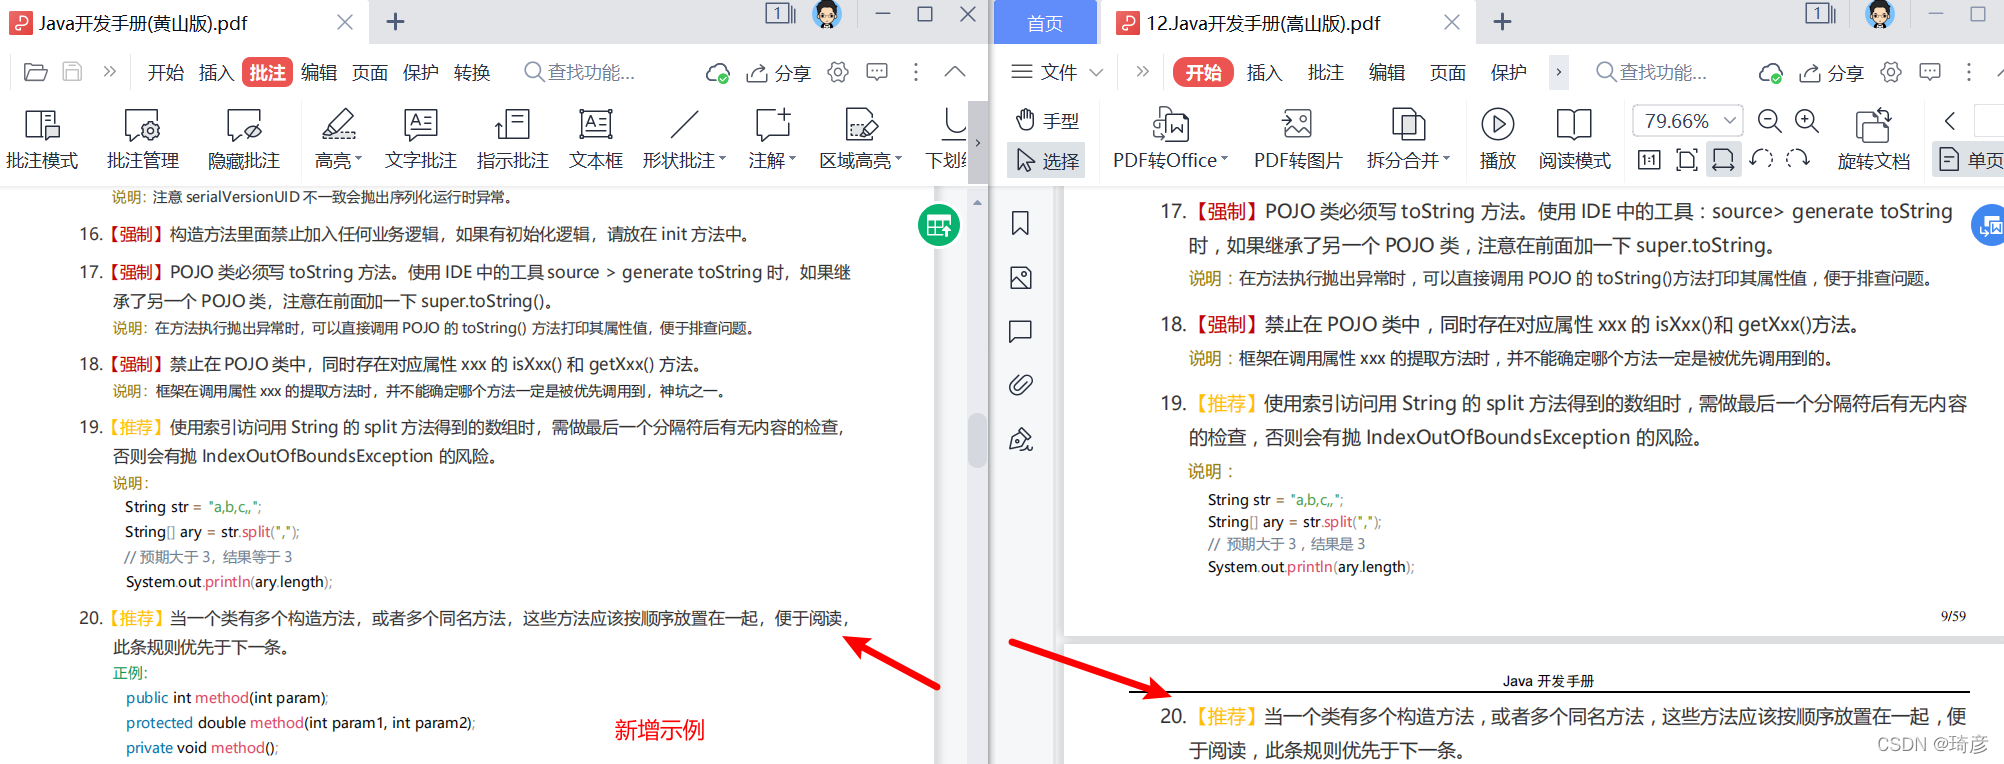Rotate view counterclockwise in right window
This screenshot has height=764, width=2004.
[1761, 159]
